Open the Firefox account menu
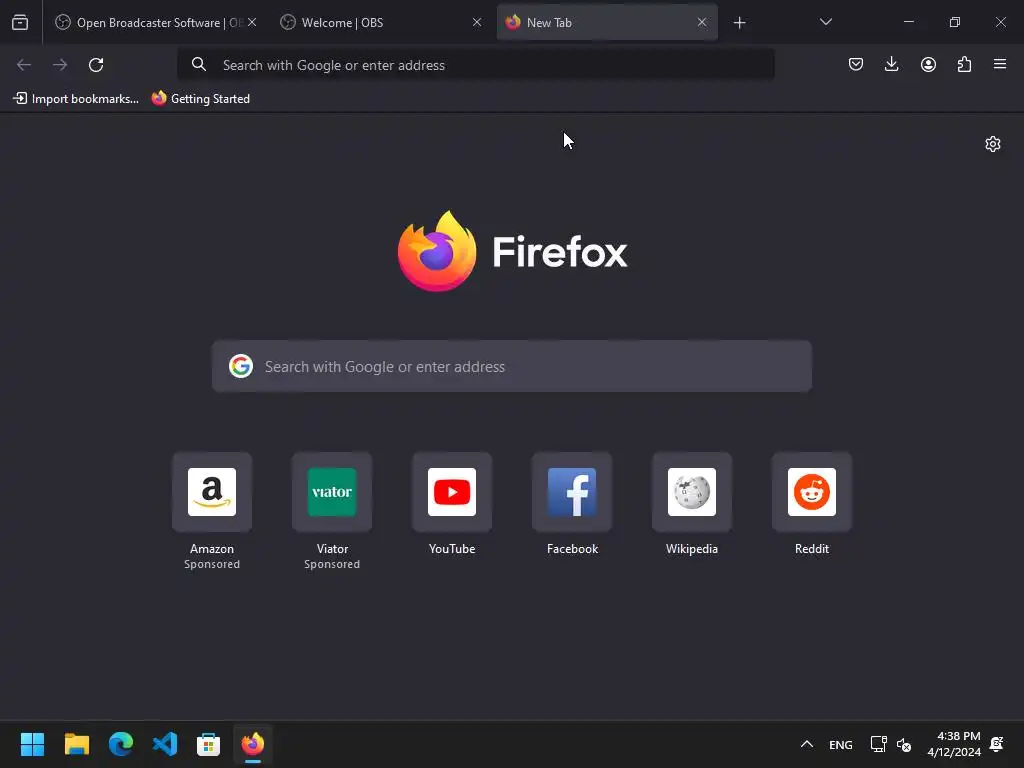Image resolution: width=1024 pixels, height=768 pixels. (x=928, y=64)
